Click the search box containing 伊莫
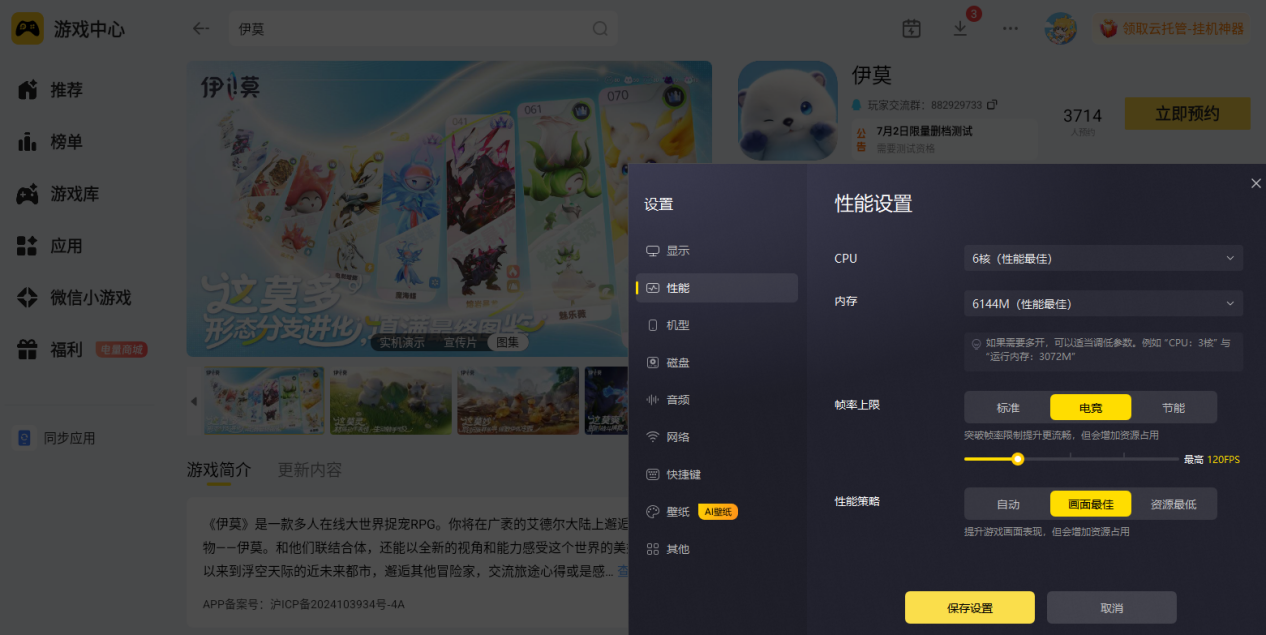The width and height of the screenshot is (1266, 635). (x=423, y=29)
